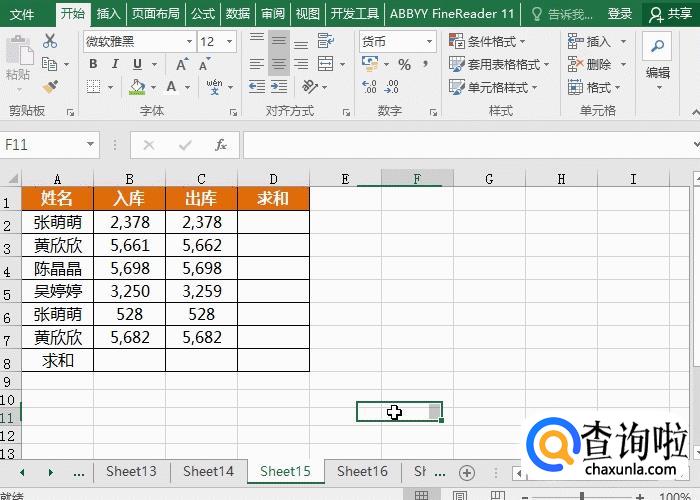The width and height of the screenshot is (700, 500).
Task: Open the Sheet13 tab
Action: [131, 471]
